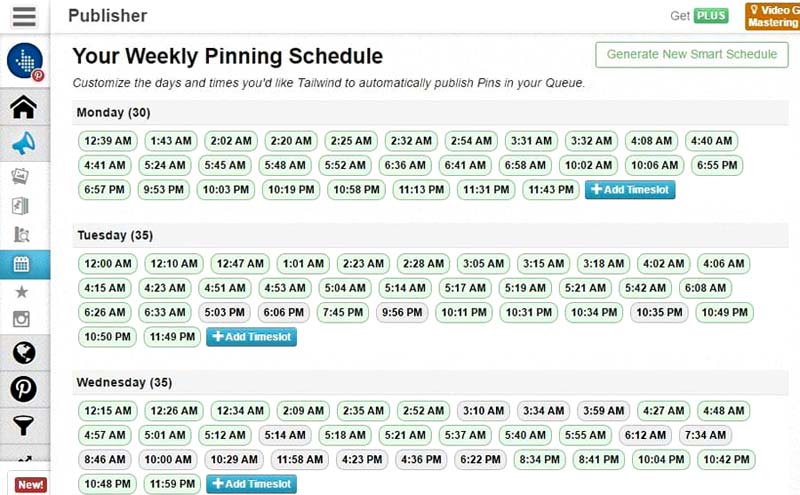The width and height of the screenshot is (800, 495).
Task: Select the Monday 12:39 AM timeslot
Action: tap(108, 141)
